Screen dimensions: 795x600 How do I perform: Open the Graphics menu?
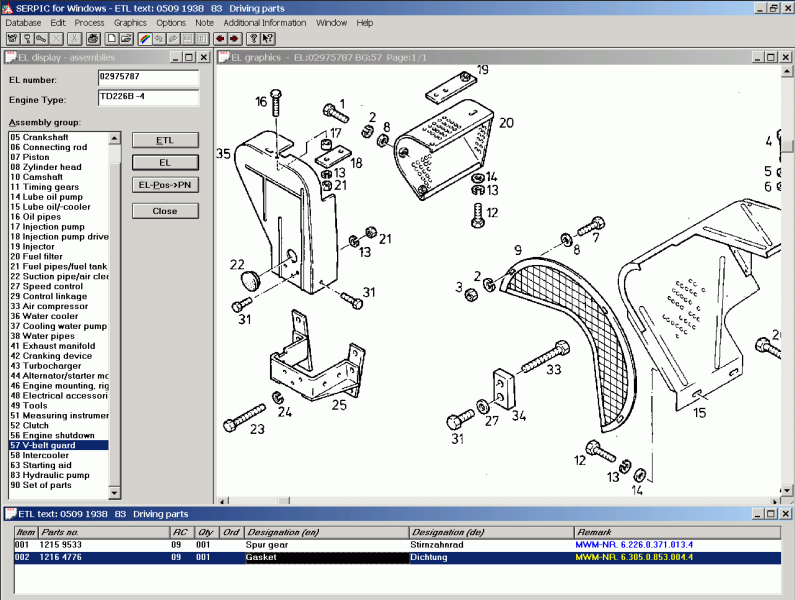point(130,22)
